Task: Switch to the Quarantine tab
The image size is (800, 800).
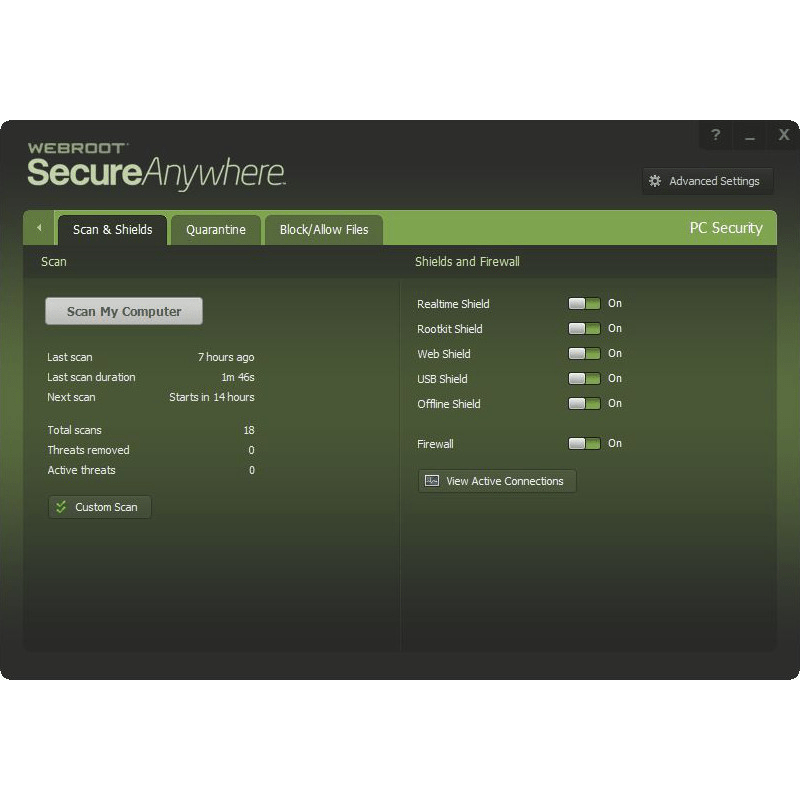Action: (216, 230)
